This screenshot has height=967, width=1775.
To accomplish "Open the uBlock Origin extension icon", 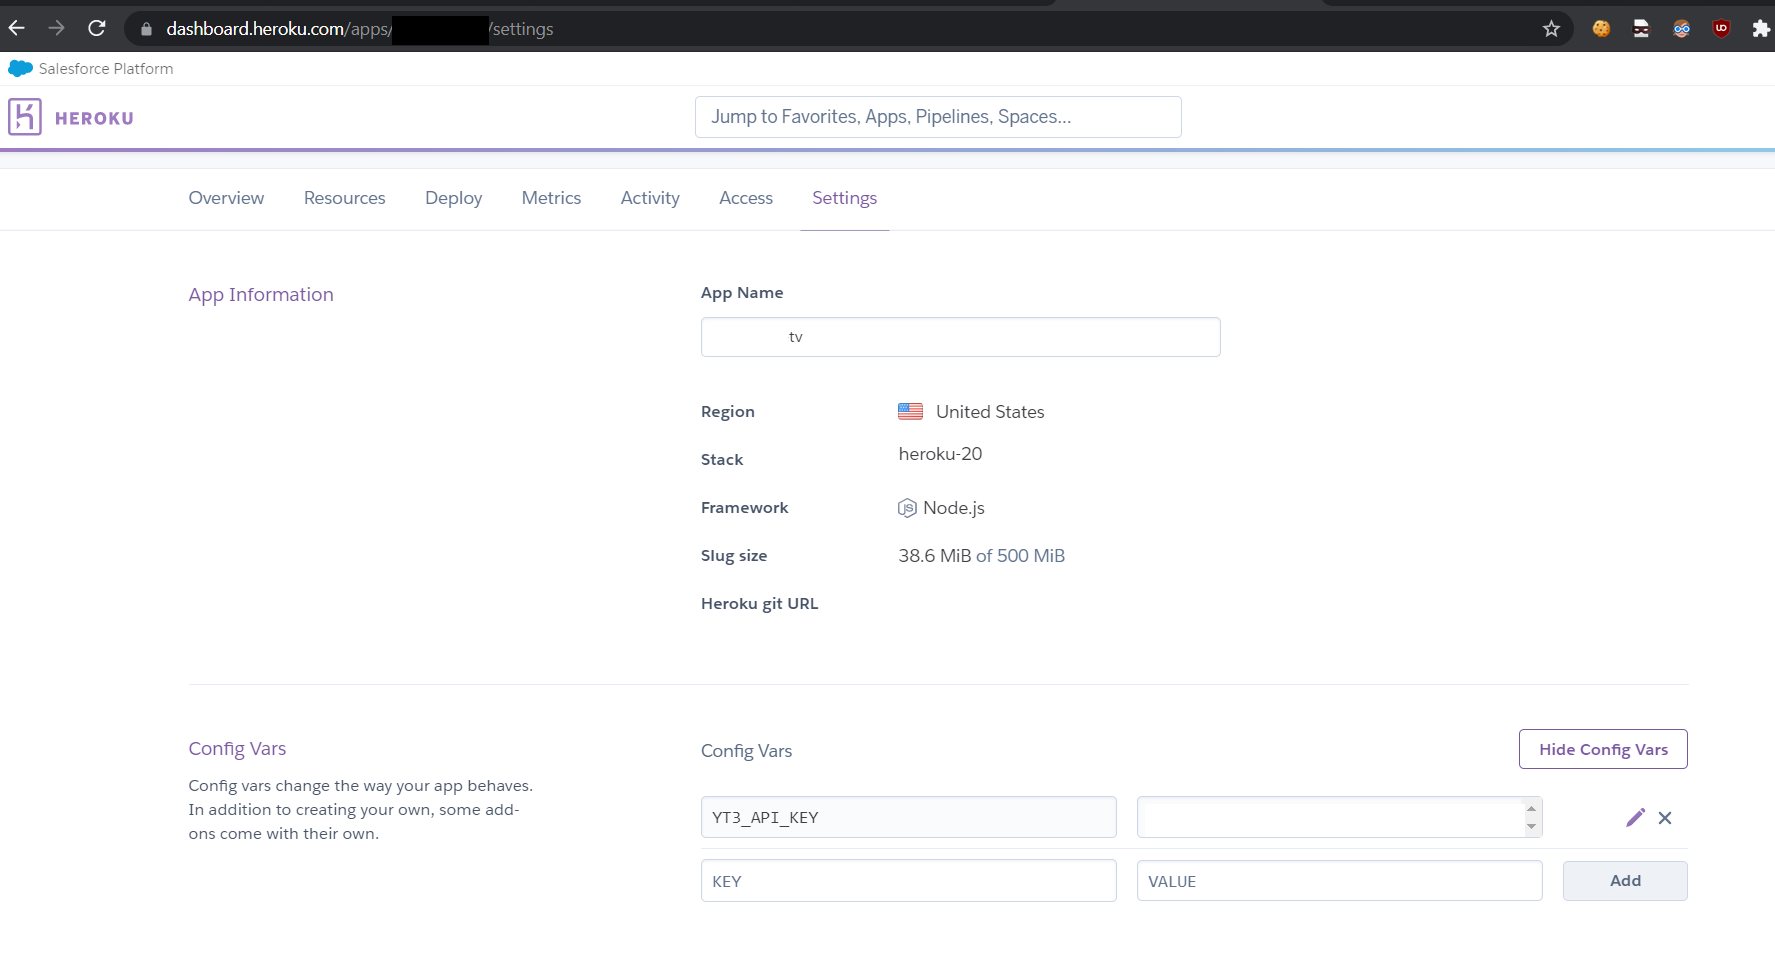I will [x=1721, y=29].
